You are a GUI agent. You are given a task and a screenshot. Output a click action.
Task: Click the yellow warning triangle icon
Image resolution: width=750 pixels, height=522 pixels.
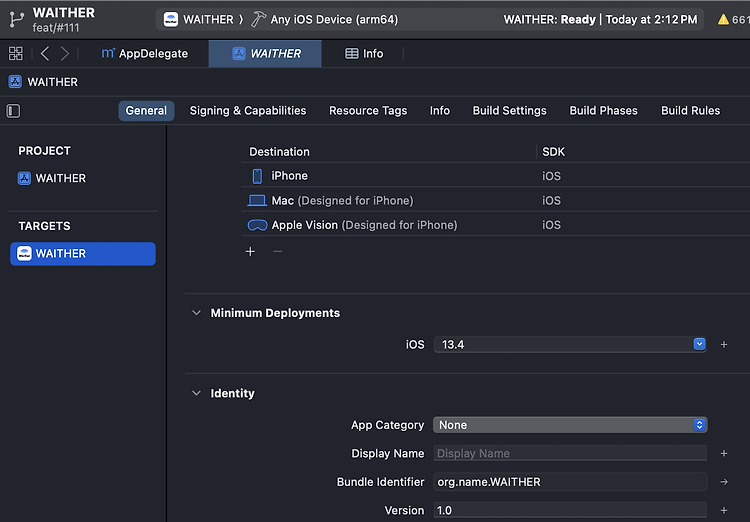pyautogui.click(x=723, y=20)
